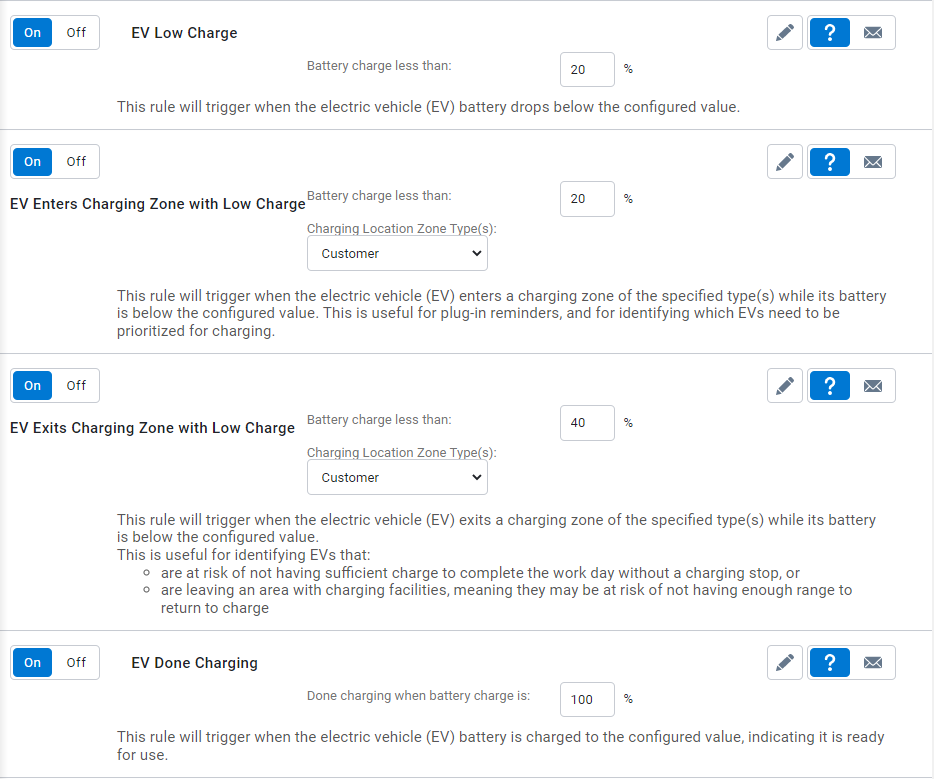Viewport: 934px width, 779px height.
Task: Open mail notifications for EV Low Charge
Action: coord(873,32)
